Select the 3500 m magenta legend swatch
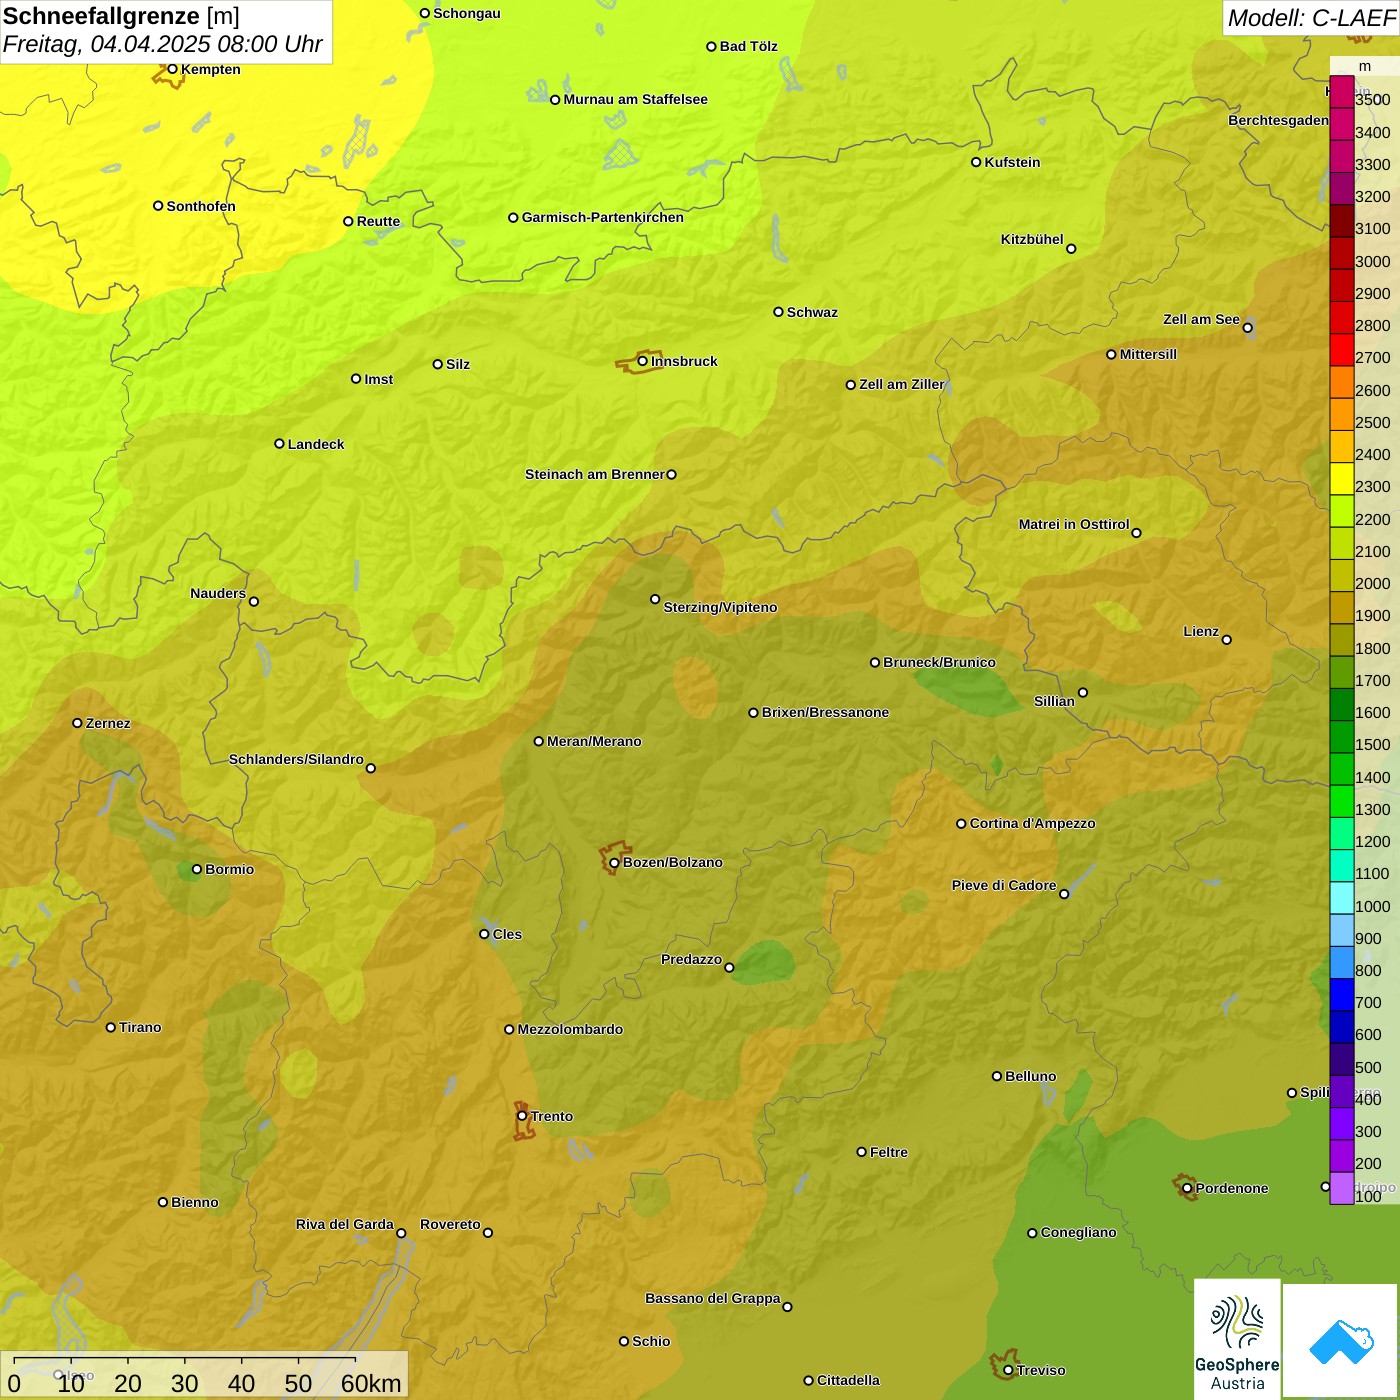Screen dimensions: 1400x1400 1342,91
